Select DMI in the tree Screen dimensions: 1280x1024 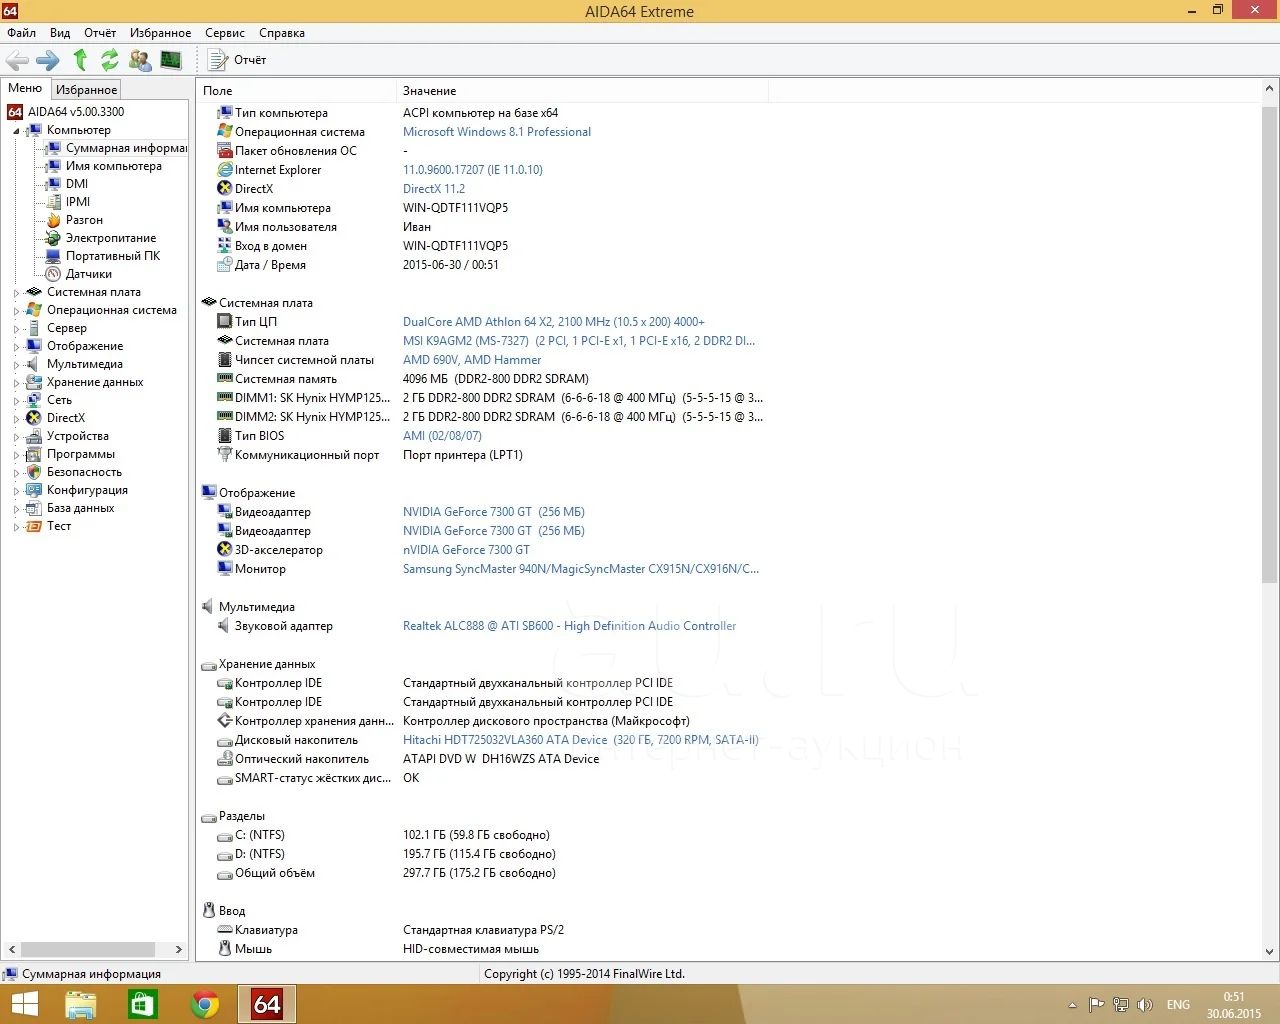click(x=77, y=184)
